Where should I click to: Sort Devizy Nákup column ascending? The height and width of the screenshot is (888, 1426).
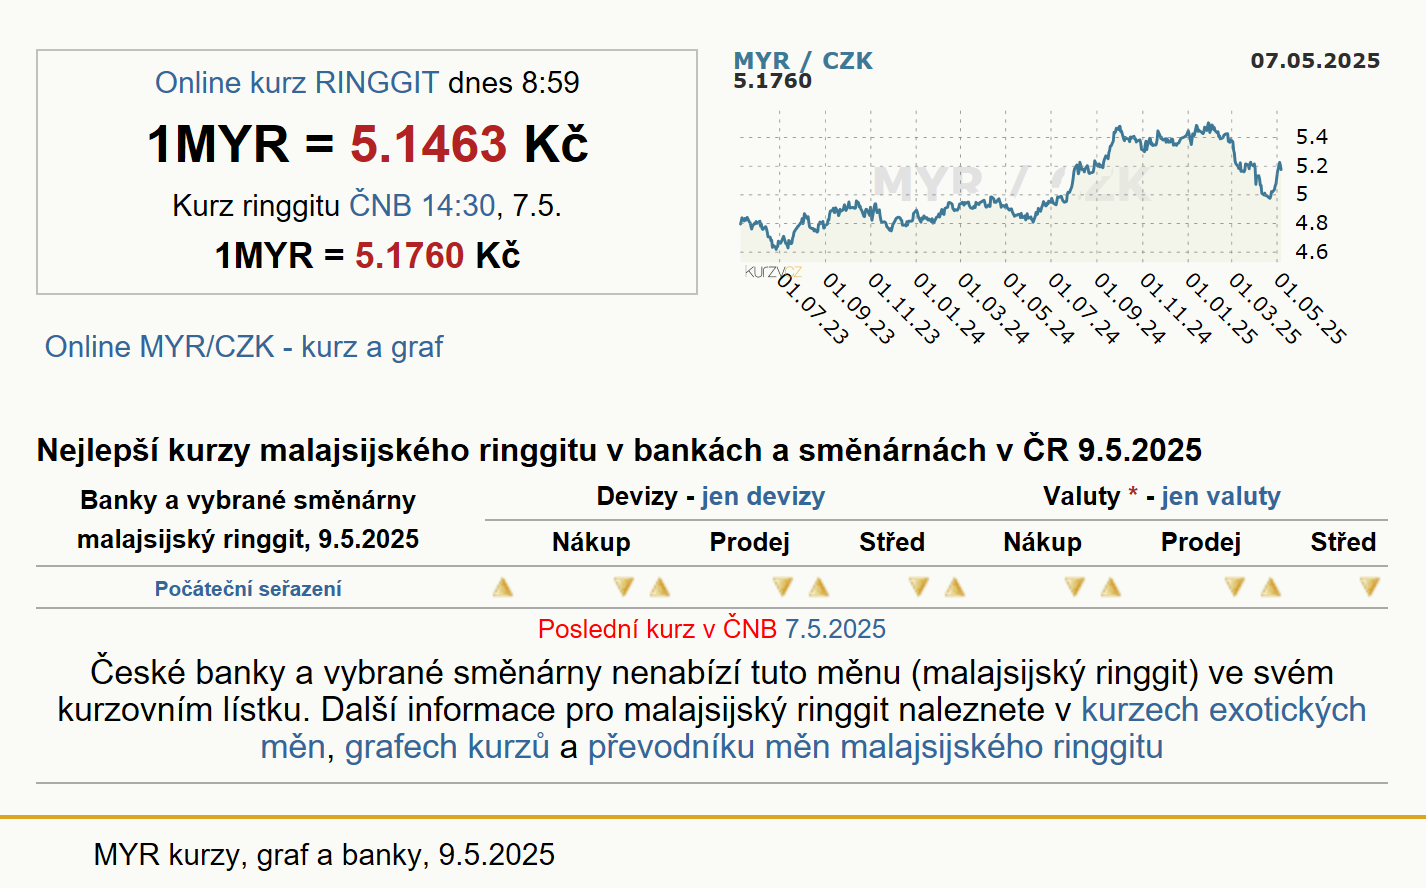click(x=503, y=587)
